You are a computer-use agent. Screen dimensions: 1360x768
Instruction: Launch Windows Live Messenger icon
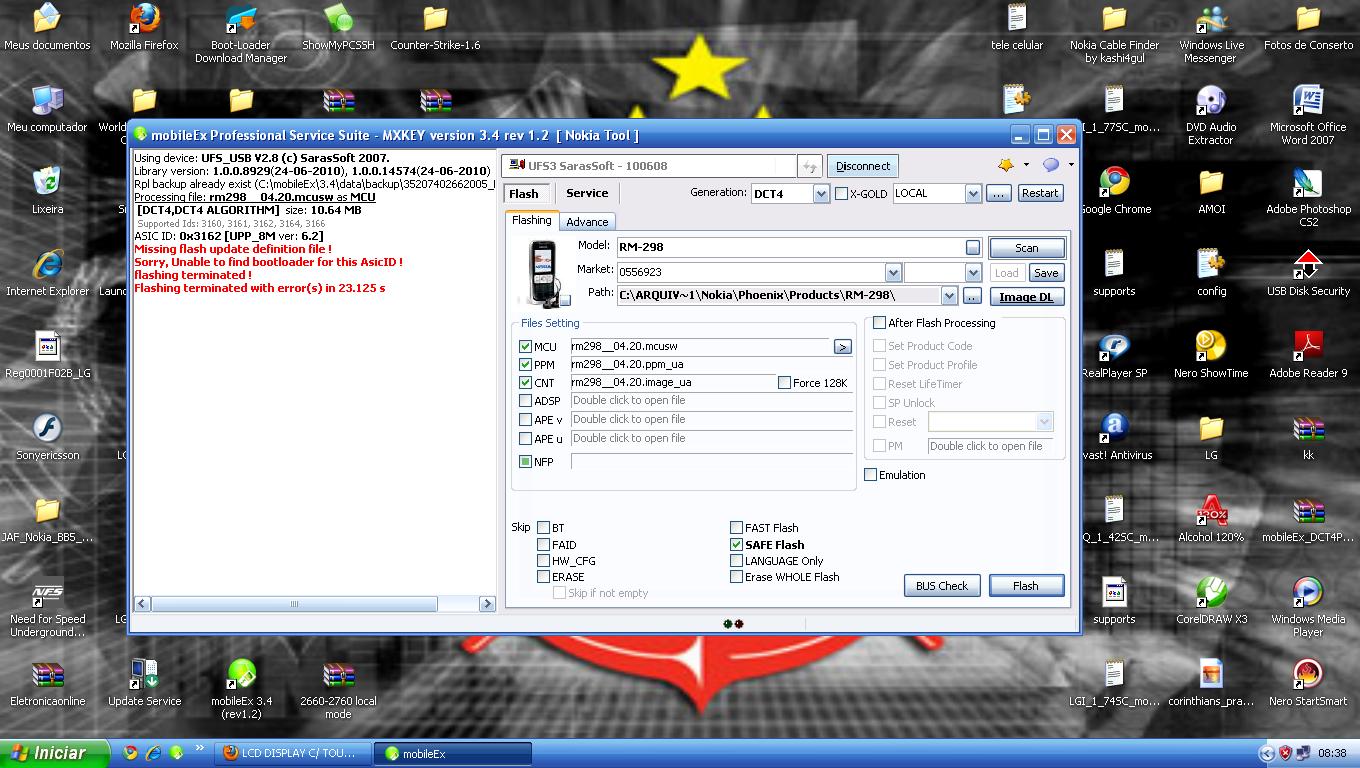tap(1211, 18)
